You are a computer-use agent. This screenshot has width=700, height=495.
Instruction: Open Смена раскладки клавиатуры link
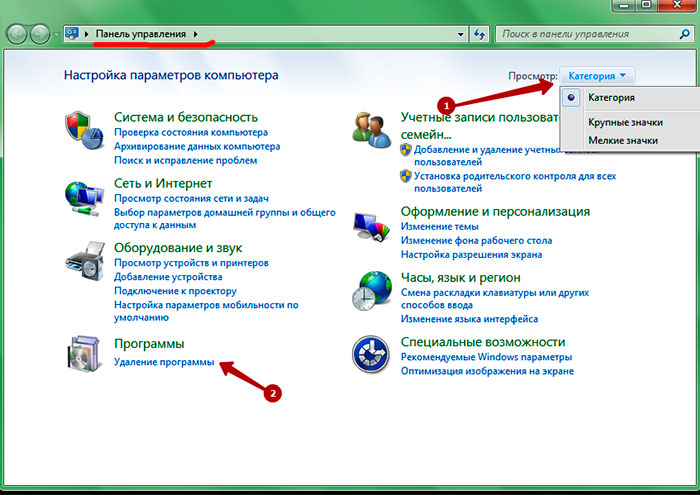pos(495,299)
